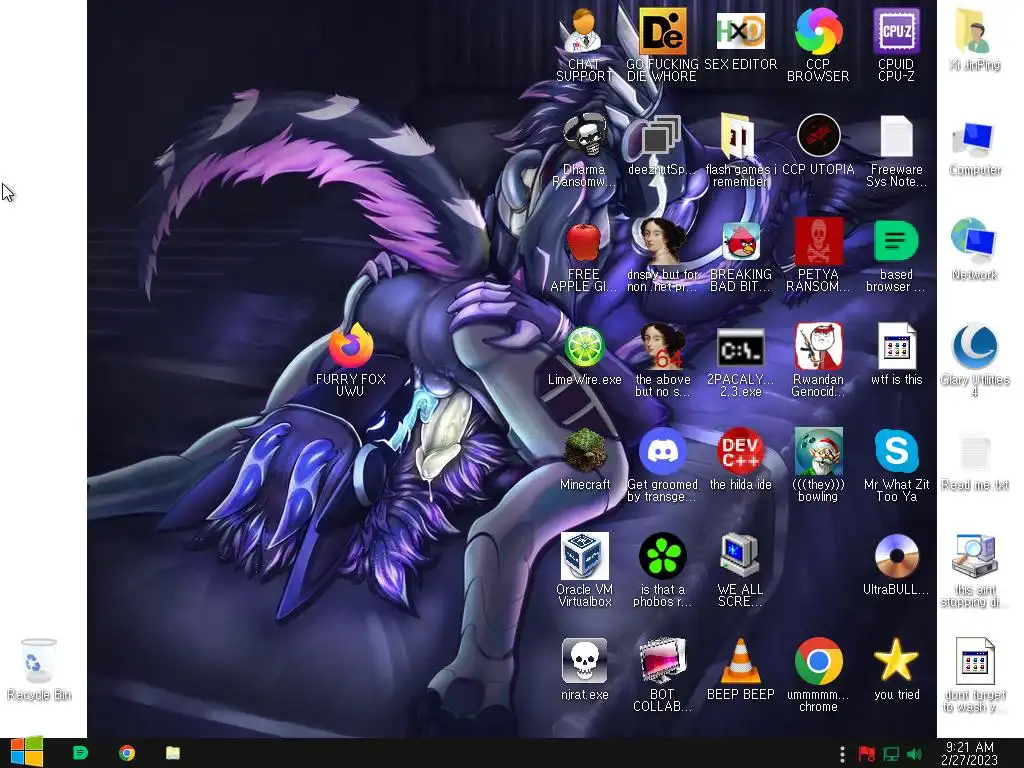
Task: Open the Xi JinPing user folder
Action: coord(974,39)
